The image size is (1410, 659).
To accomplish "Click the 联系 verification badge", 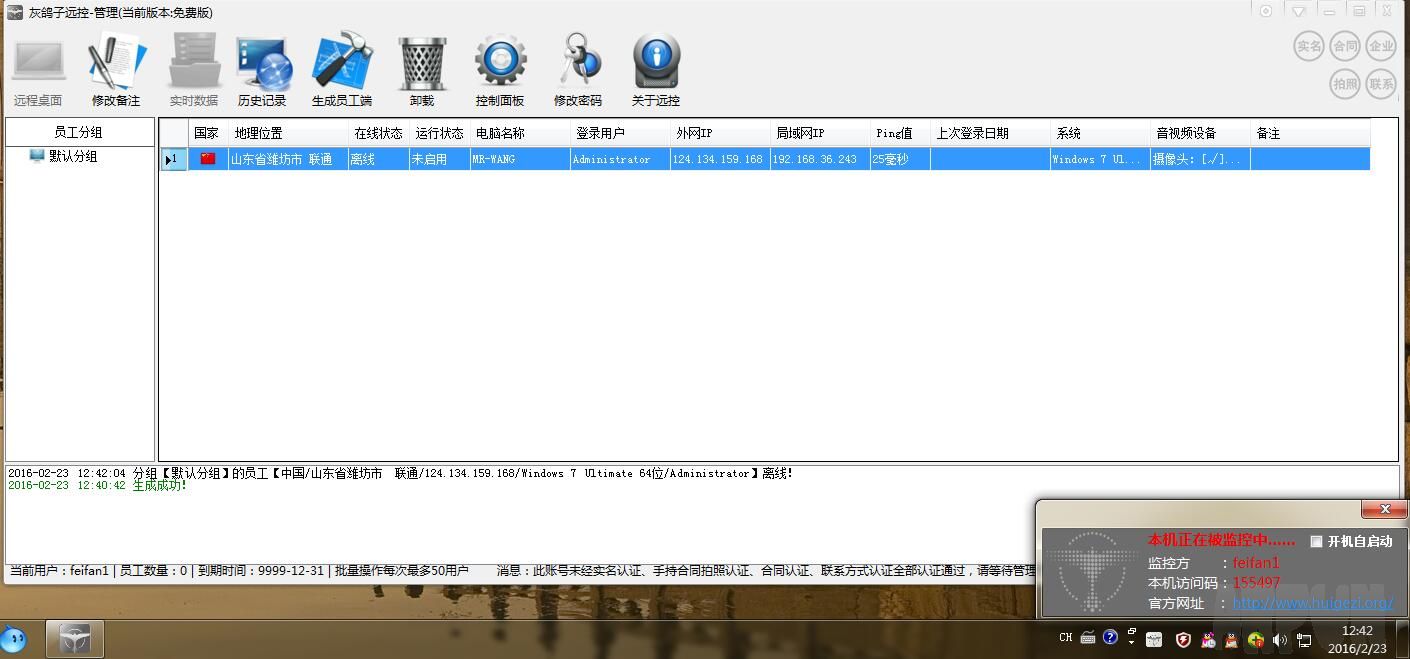I will click(x=1381, y=84).
